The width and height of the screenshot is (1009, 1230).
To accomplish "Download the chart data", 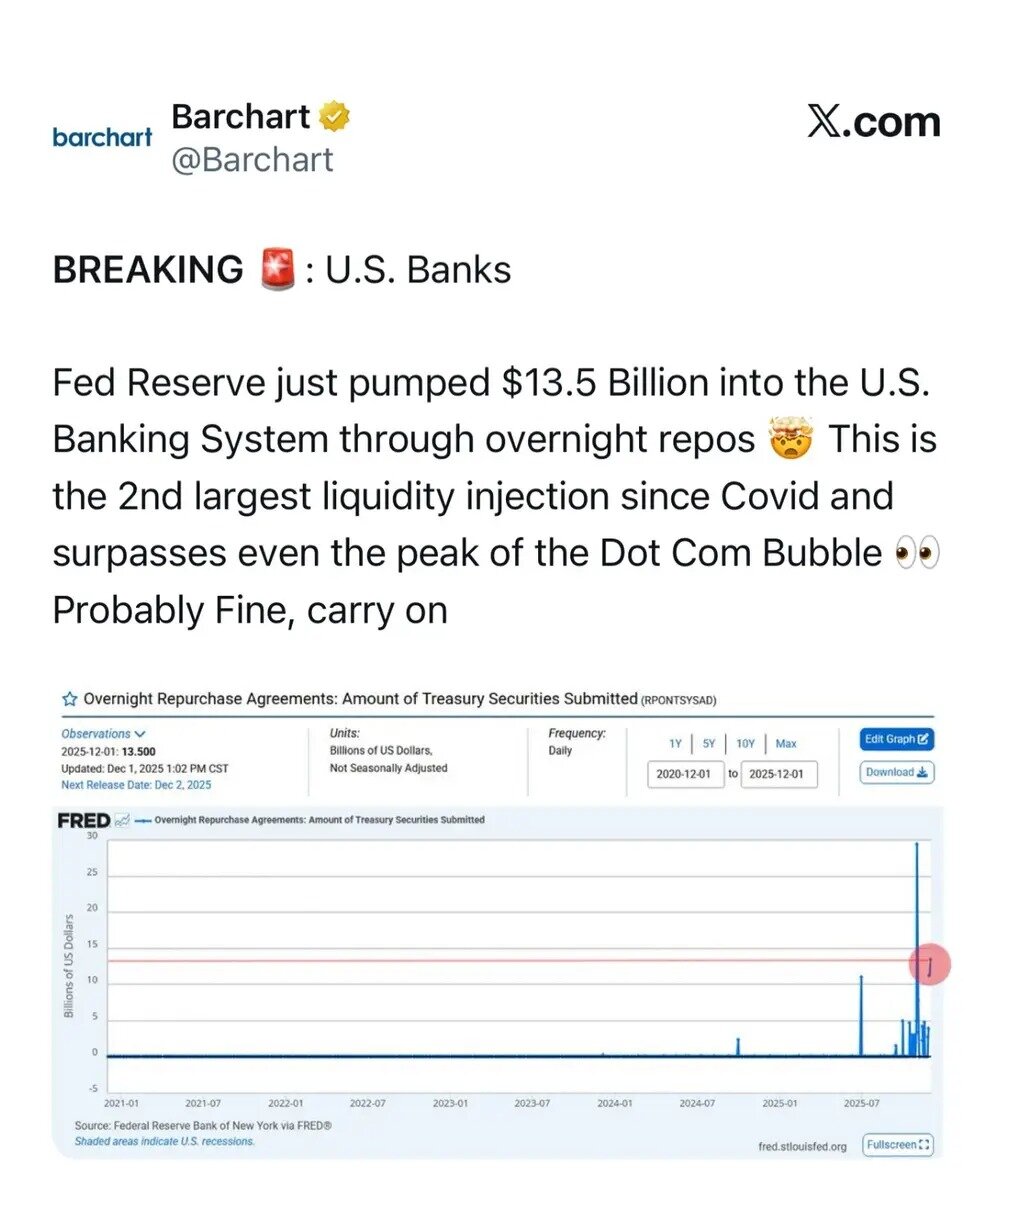I will tap(896, 772).
